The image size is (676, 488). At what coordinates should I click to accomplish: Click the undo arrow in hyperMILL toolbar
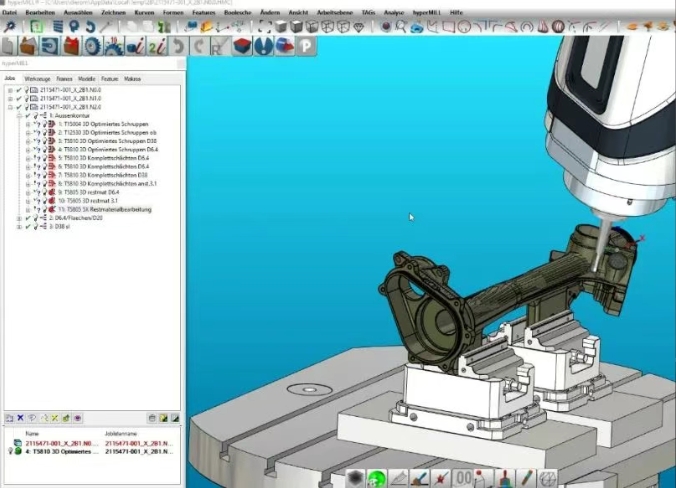[179, 46]
